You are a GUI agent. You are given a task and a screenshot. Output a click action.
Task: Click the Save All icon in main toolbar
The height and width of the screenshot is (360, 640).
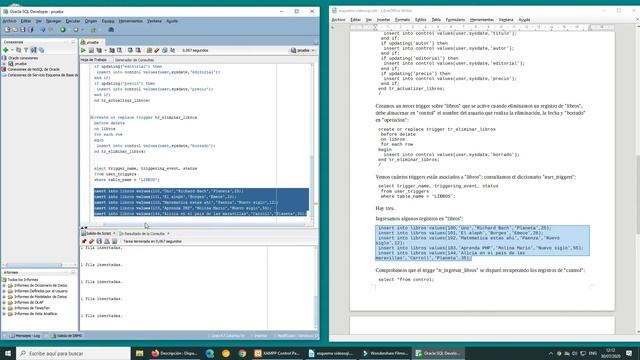31,30
